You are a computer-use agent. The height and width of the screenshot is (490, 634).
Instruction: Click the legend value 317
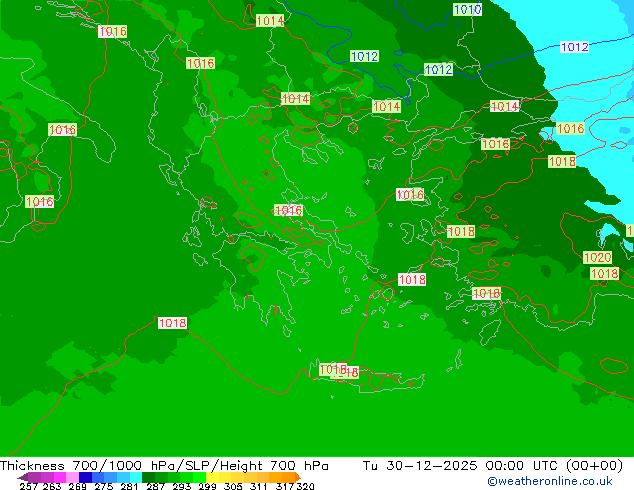tap(285, 486)
